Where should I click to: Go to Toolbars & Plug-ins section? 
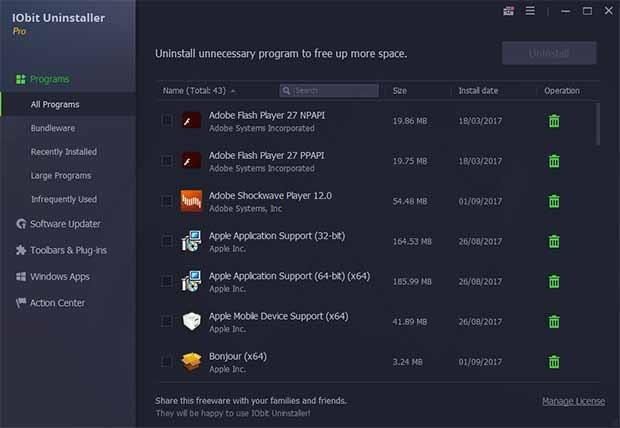[68, 250]
